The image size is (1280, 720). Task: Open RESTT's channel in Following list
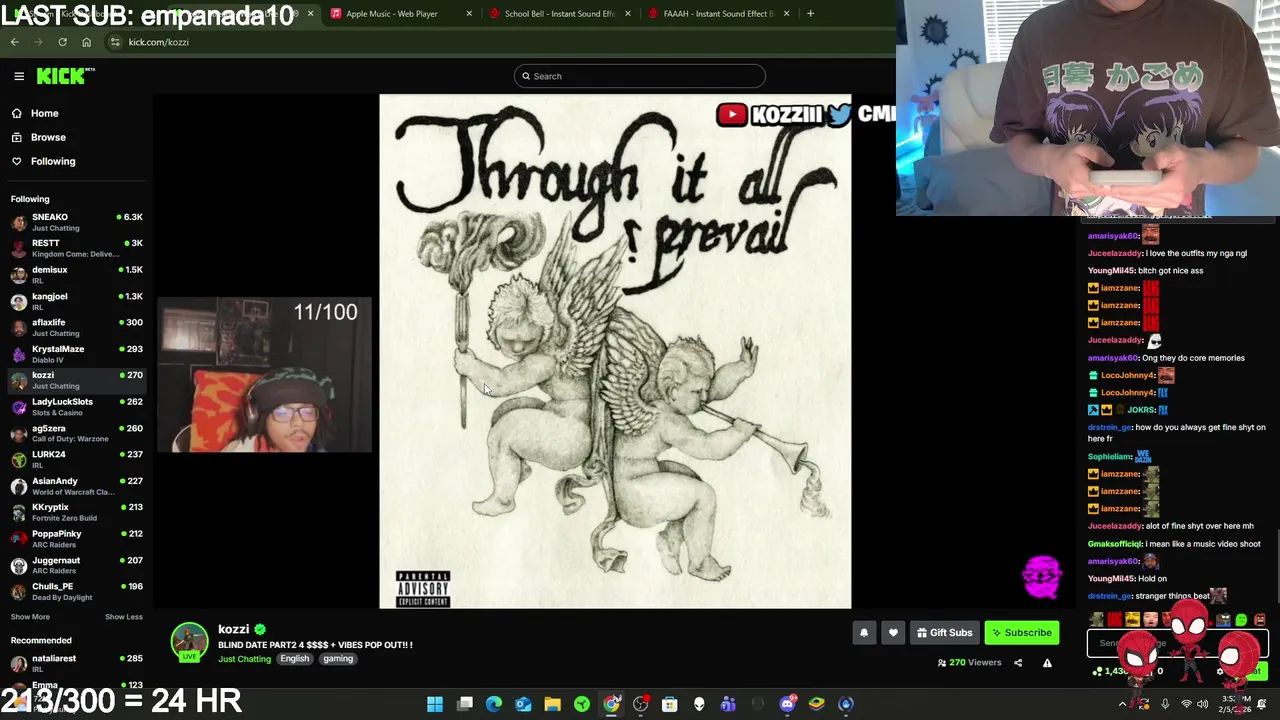click(77, 248)
